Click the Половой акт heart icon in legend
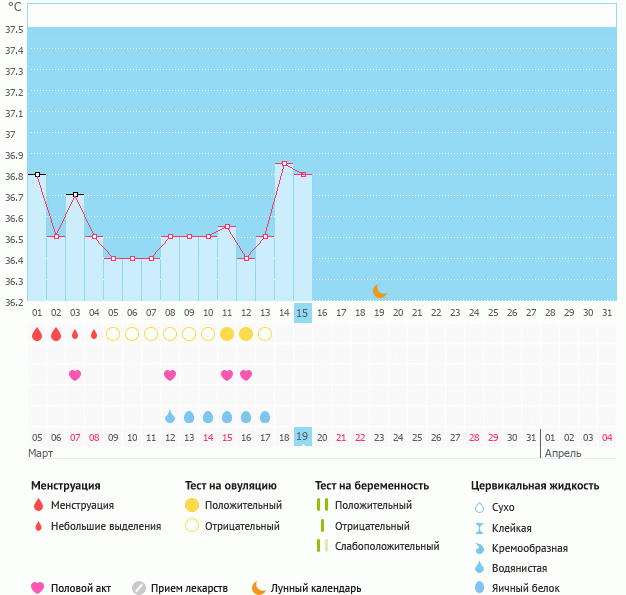Viewport: 626px width, 595px height. point(38,588)
